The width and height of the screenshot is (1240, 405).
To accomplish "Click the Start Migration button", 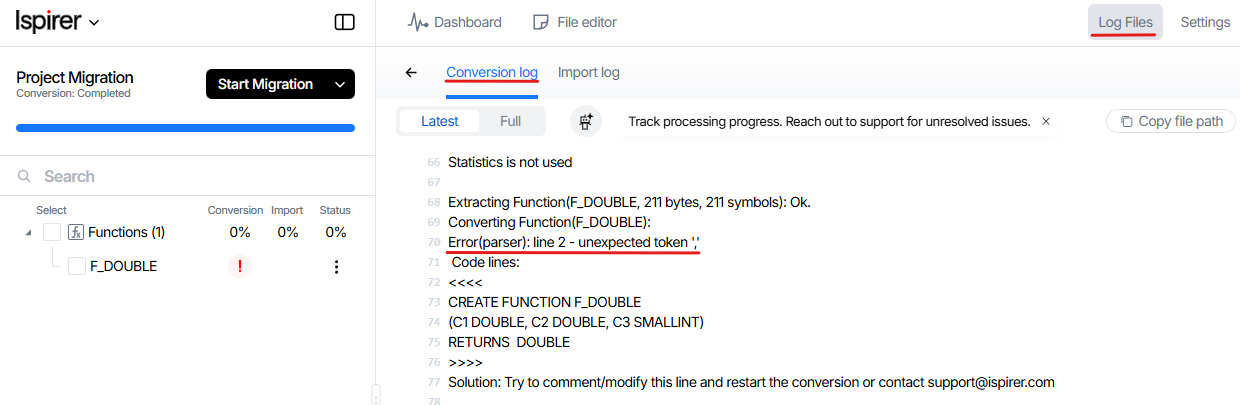I will click(265, 85).
